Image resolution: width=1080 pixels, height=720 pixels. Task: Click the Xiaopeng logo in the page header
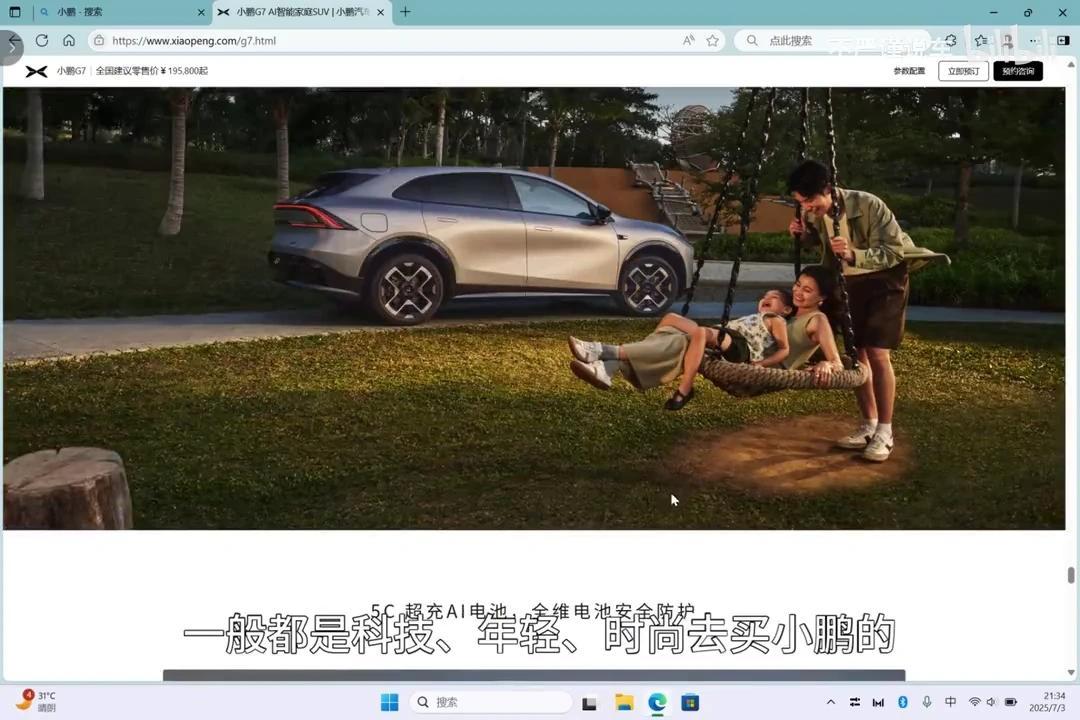36,71
